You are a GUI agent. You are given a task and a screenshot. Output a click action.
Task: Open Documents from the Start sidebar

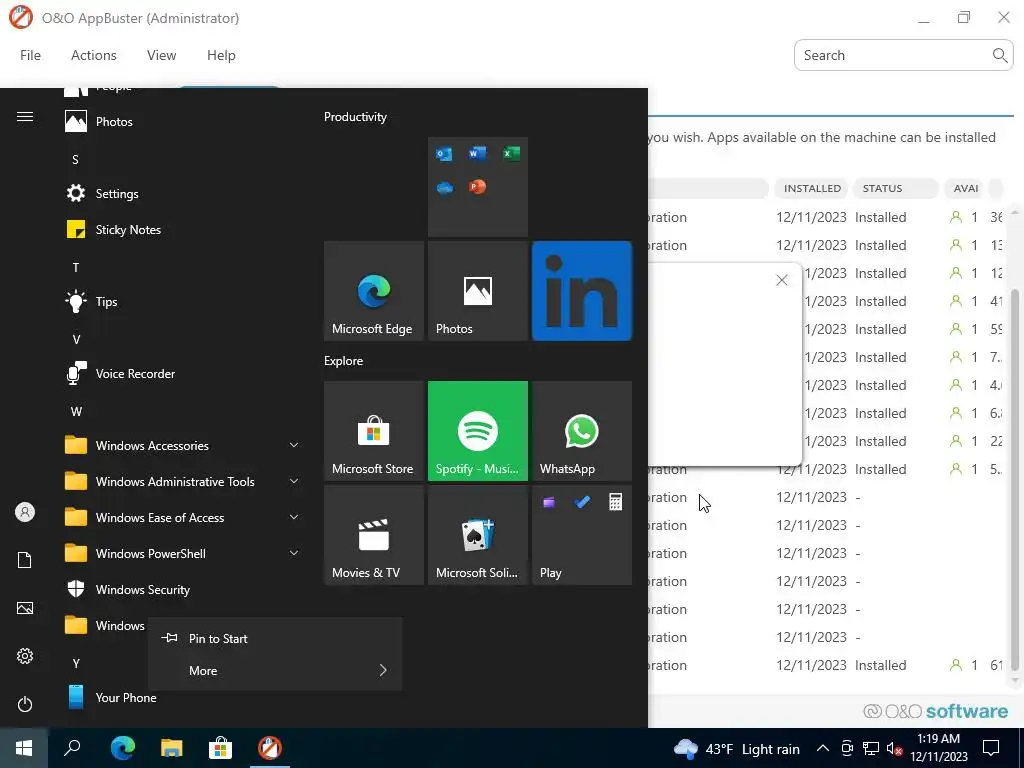(25, 560)
